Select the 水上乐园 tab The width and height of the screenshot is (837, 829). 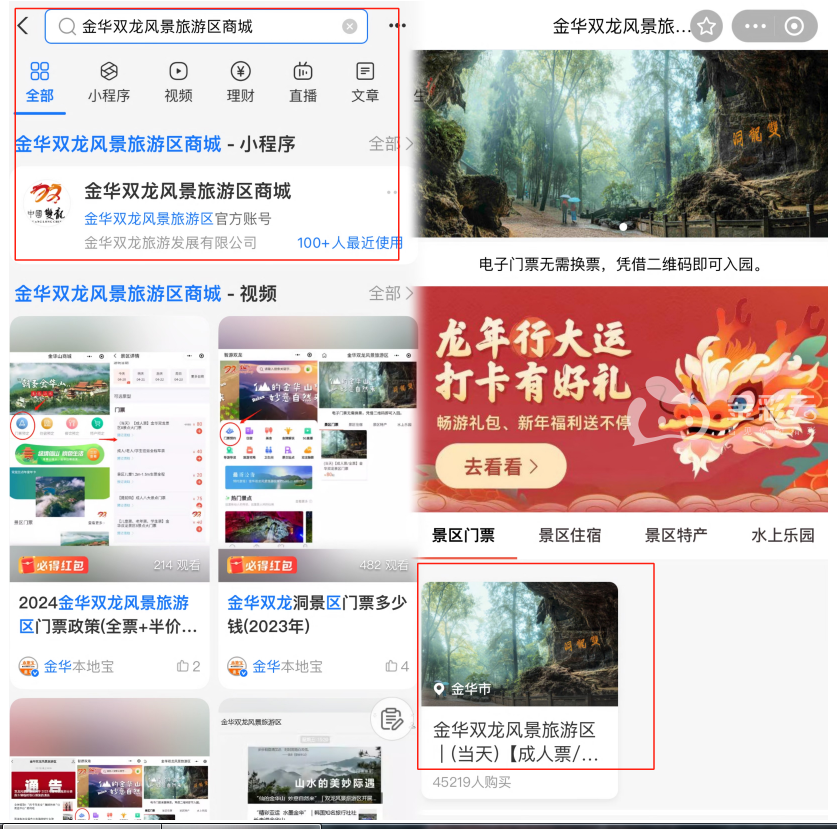click(783, 535)
